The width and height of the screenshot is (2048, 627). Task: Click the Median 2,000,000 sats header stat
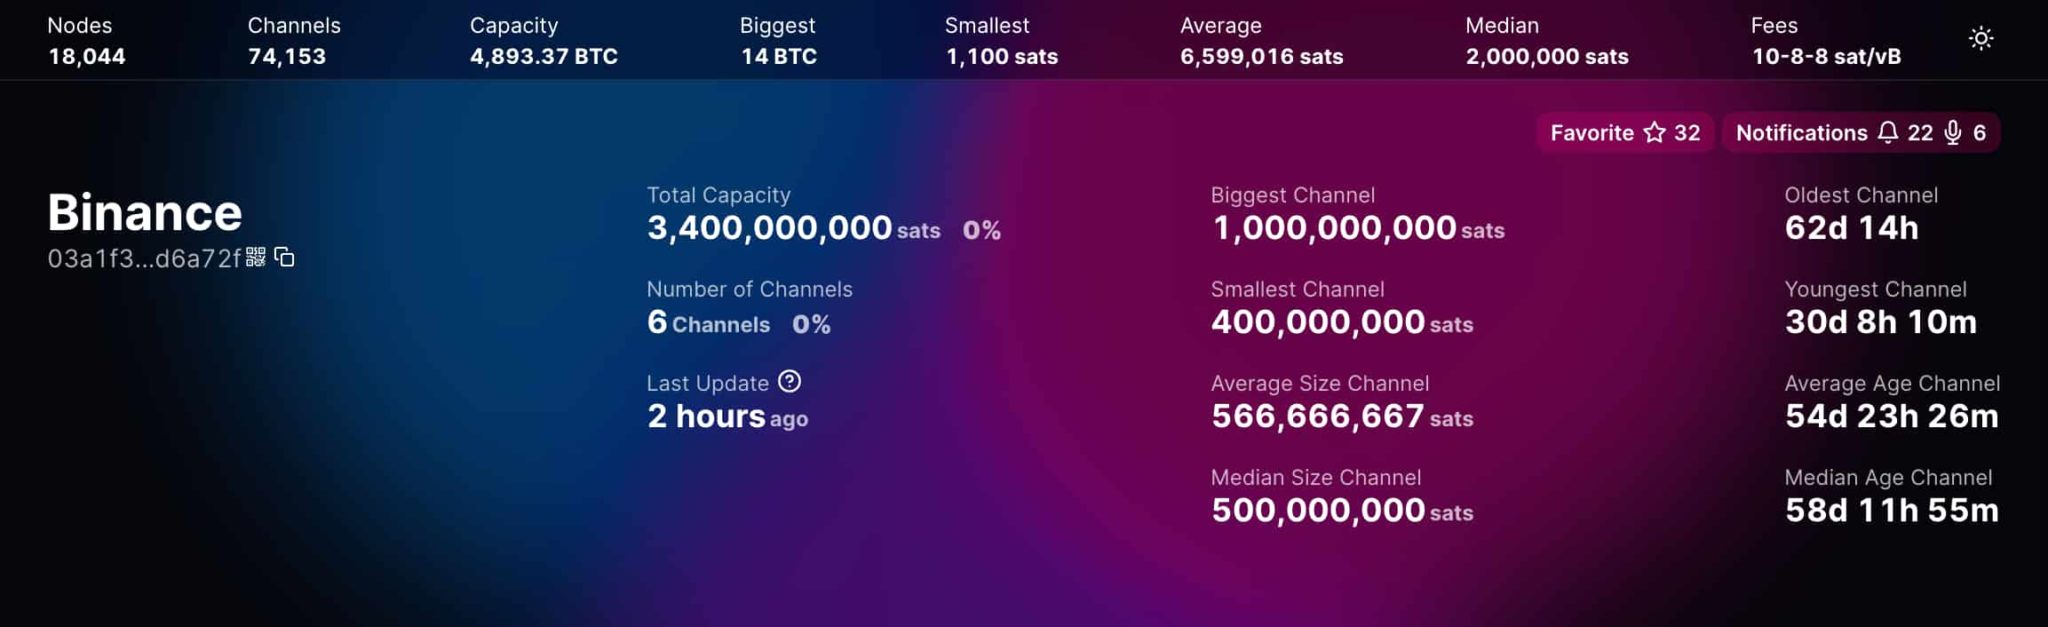pos(1546,41)
